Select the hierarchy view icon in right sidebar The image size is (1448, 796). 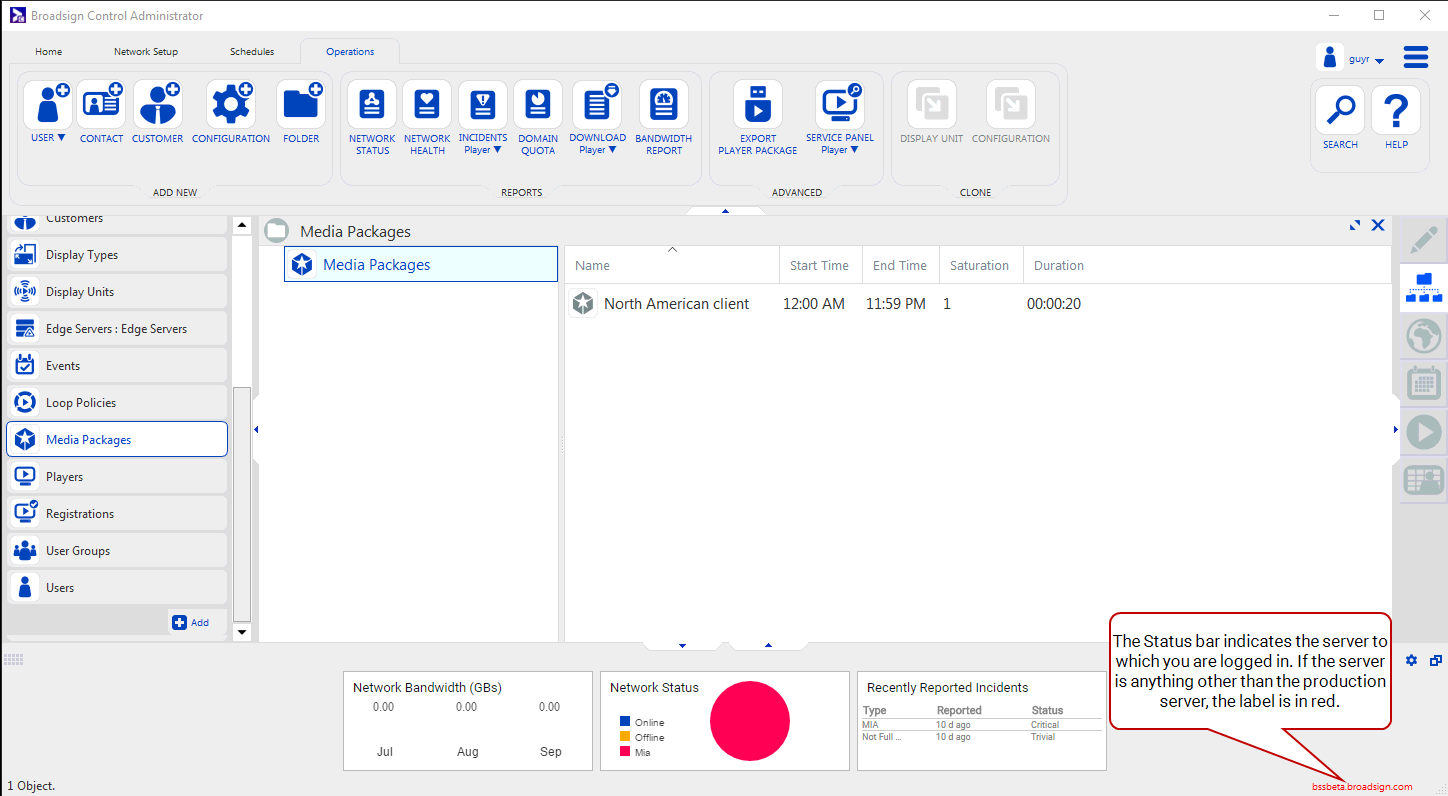[1423, 287]
